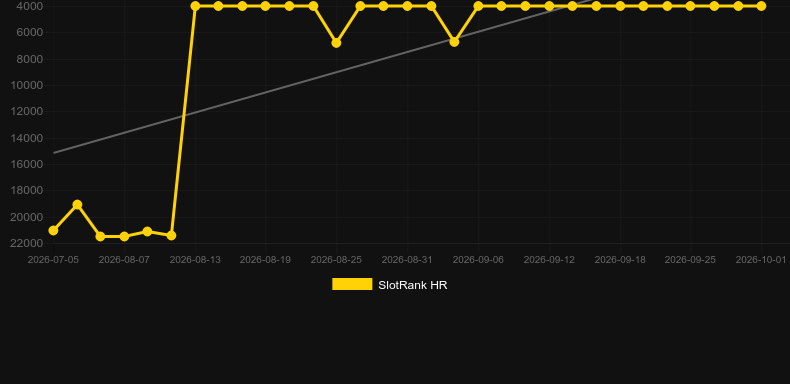Click the 22000 y-axis label
Image resolution: width=790 pixels, height=384 pixels.
point(27,243)
